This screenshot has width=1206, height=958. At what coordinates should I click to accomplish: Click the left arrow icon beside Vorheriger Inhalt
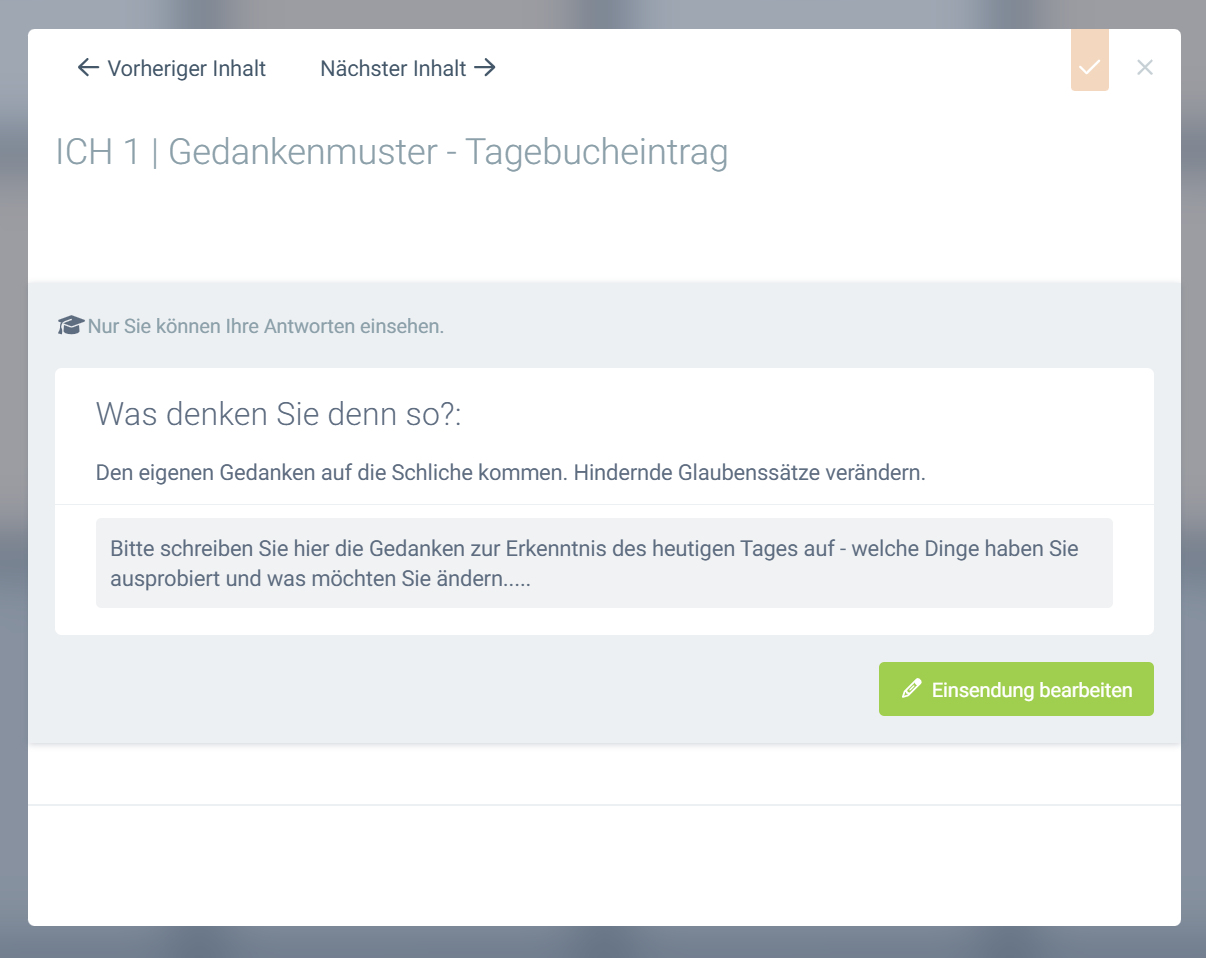88,68
